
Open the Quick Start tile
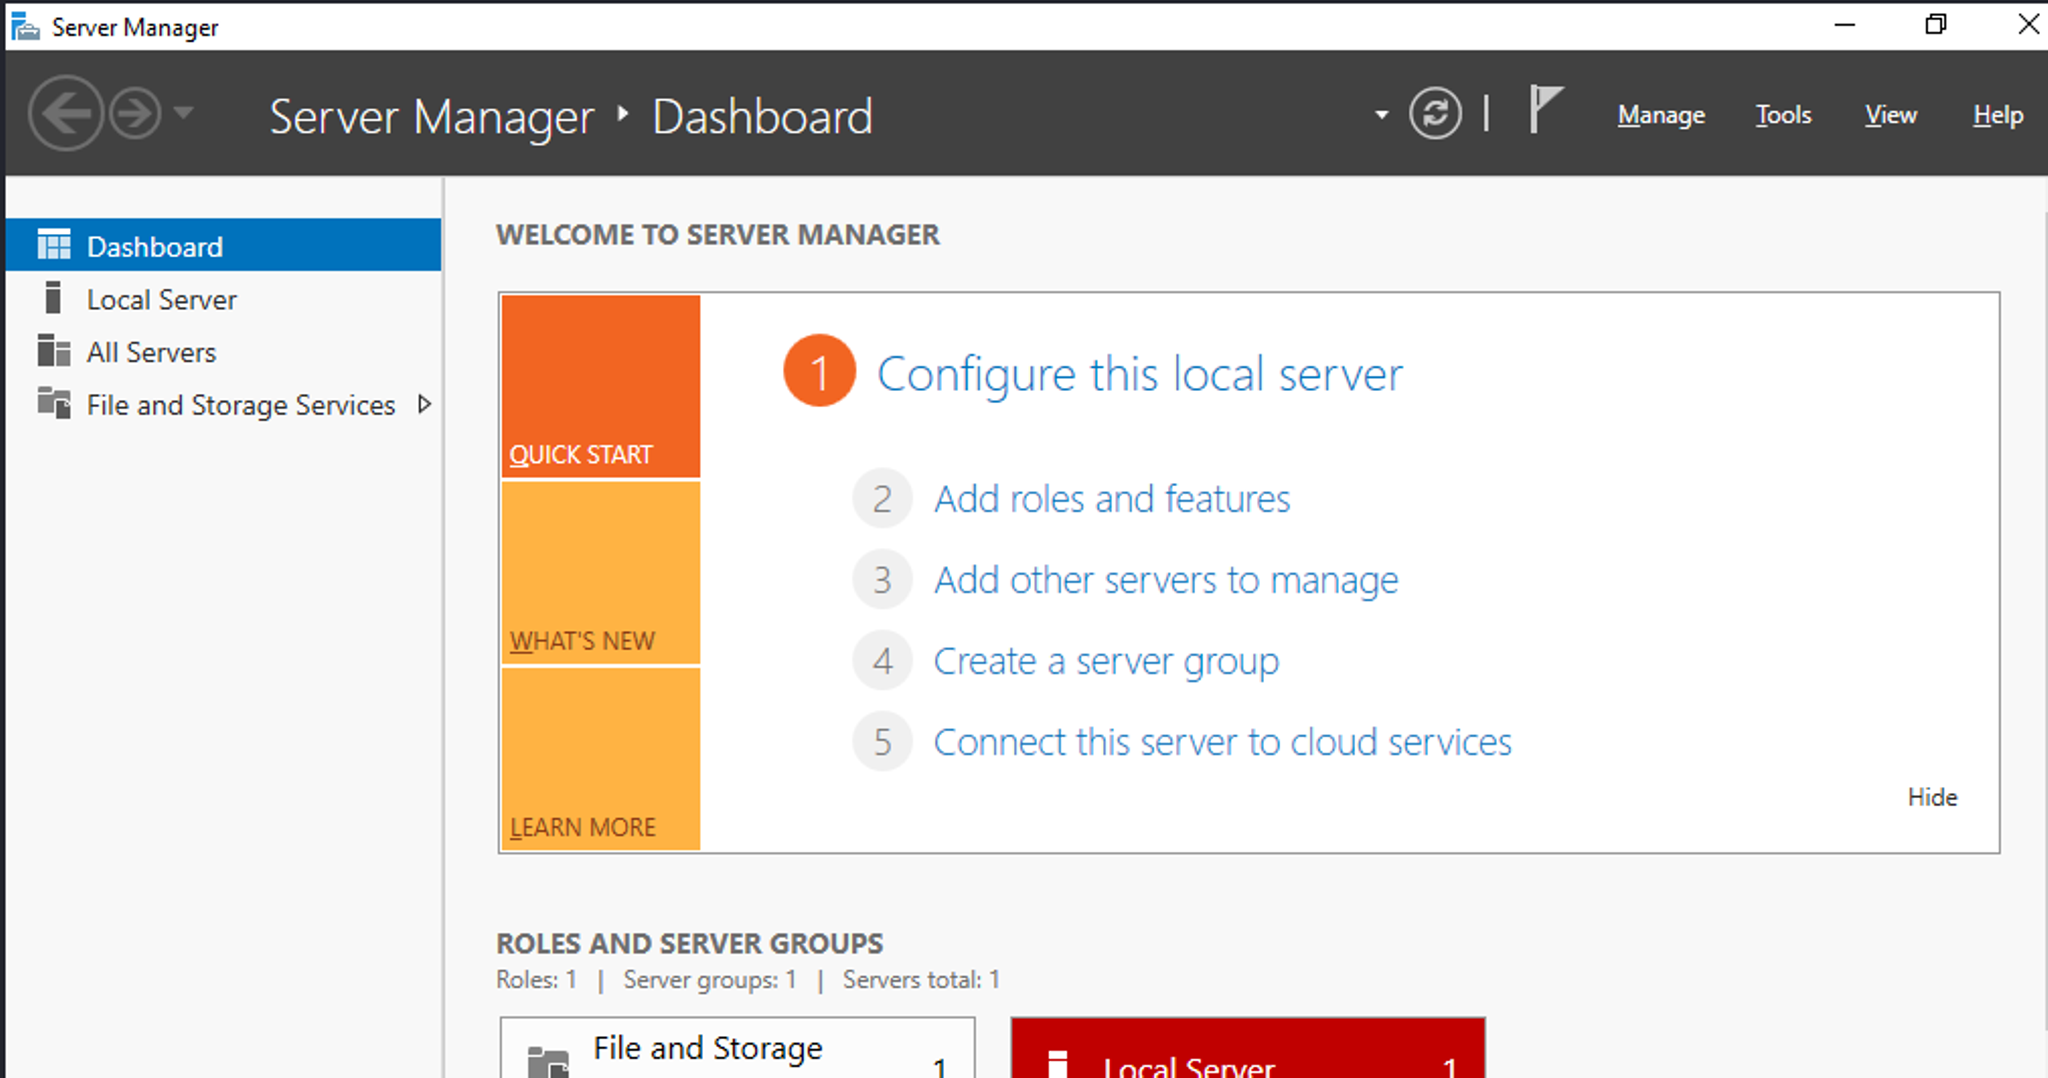pyautogui.click(x=600, y=386)
